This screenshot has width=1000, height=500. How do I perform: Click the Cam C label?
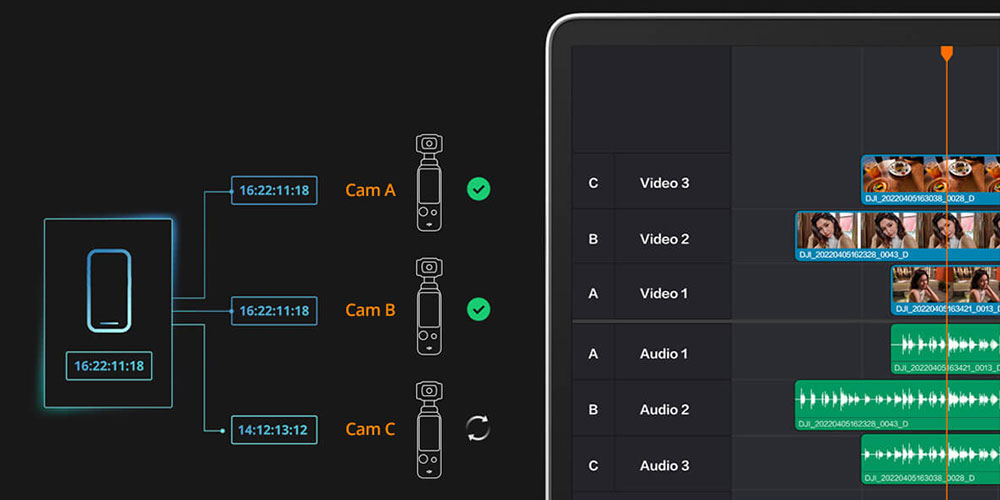[370, 429]
